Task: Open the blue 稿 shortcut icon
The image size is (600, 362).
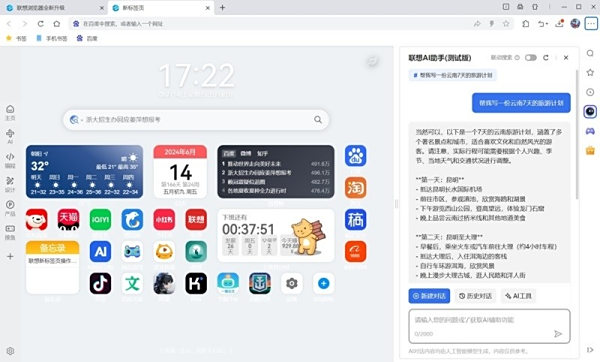Action: coord(355,220)
